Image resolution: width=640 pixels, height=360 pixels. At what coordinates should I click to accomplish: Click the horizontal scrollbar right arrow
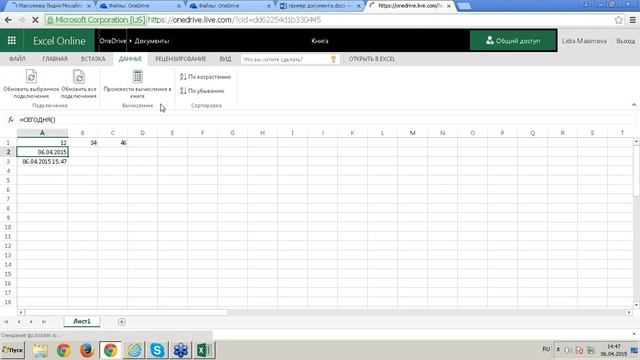pyautogui.click(x=629, y=312)
